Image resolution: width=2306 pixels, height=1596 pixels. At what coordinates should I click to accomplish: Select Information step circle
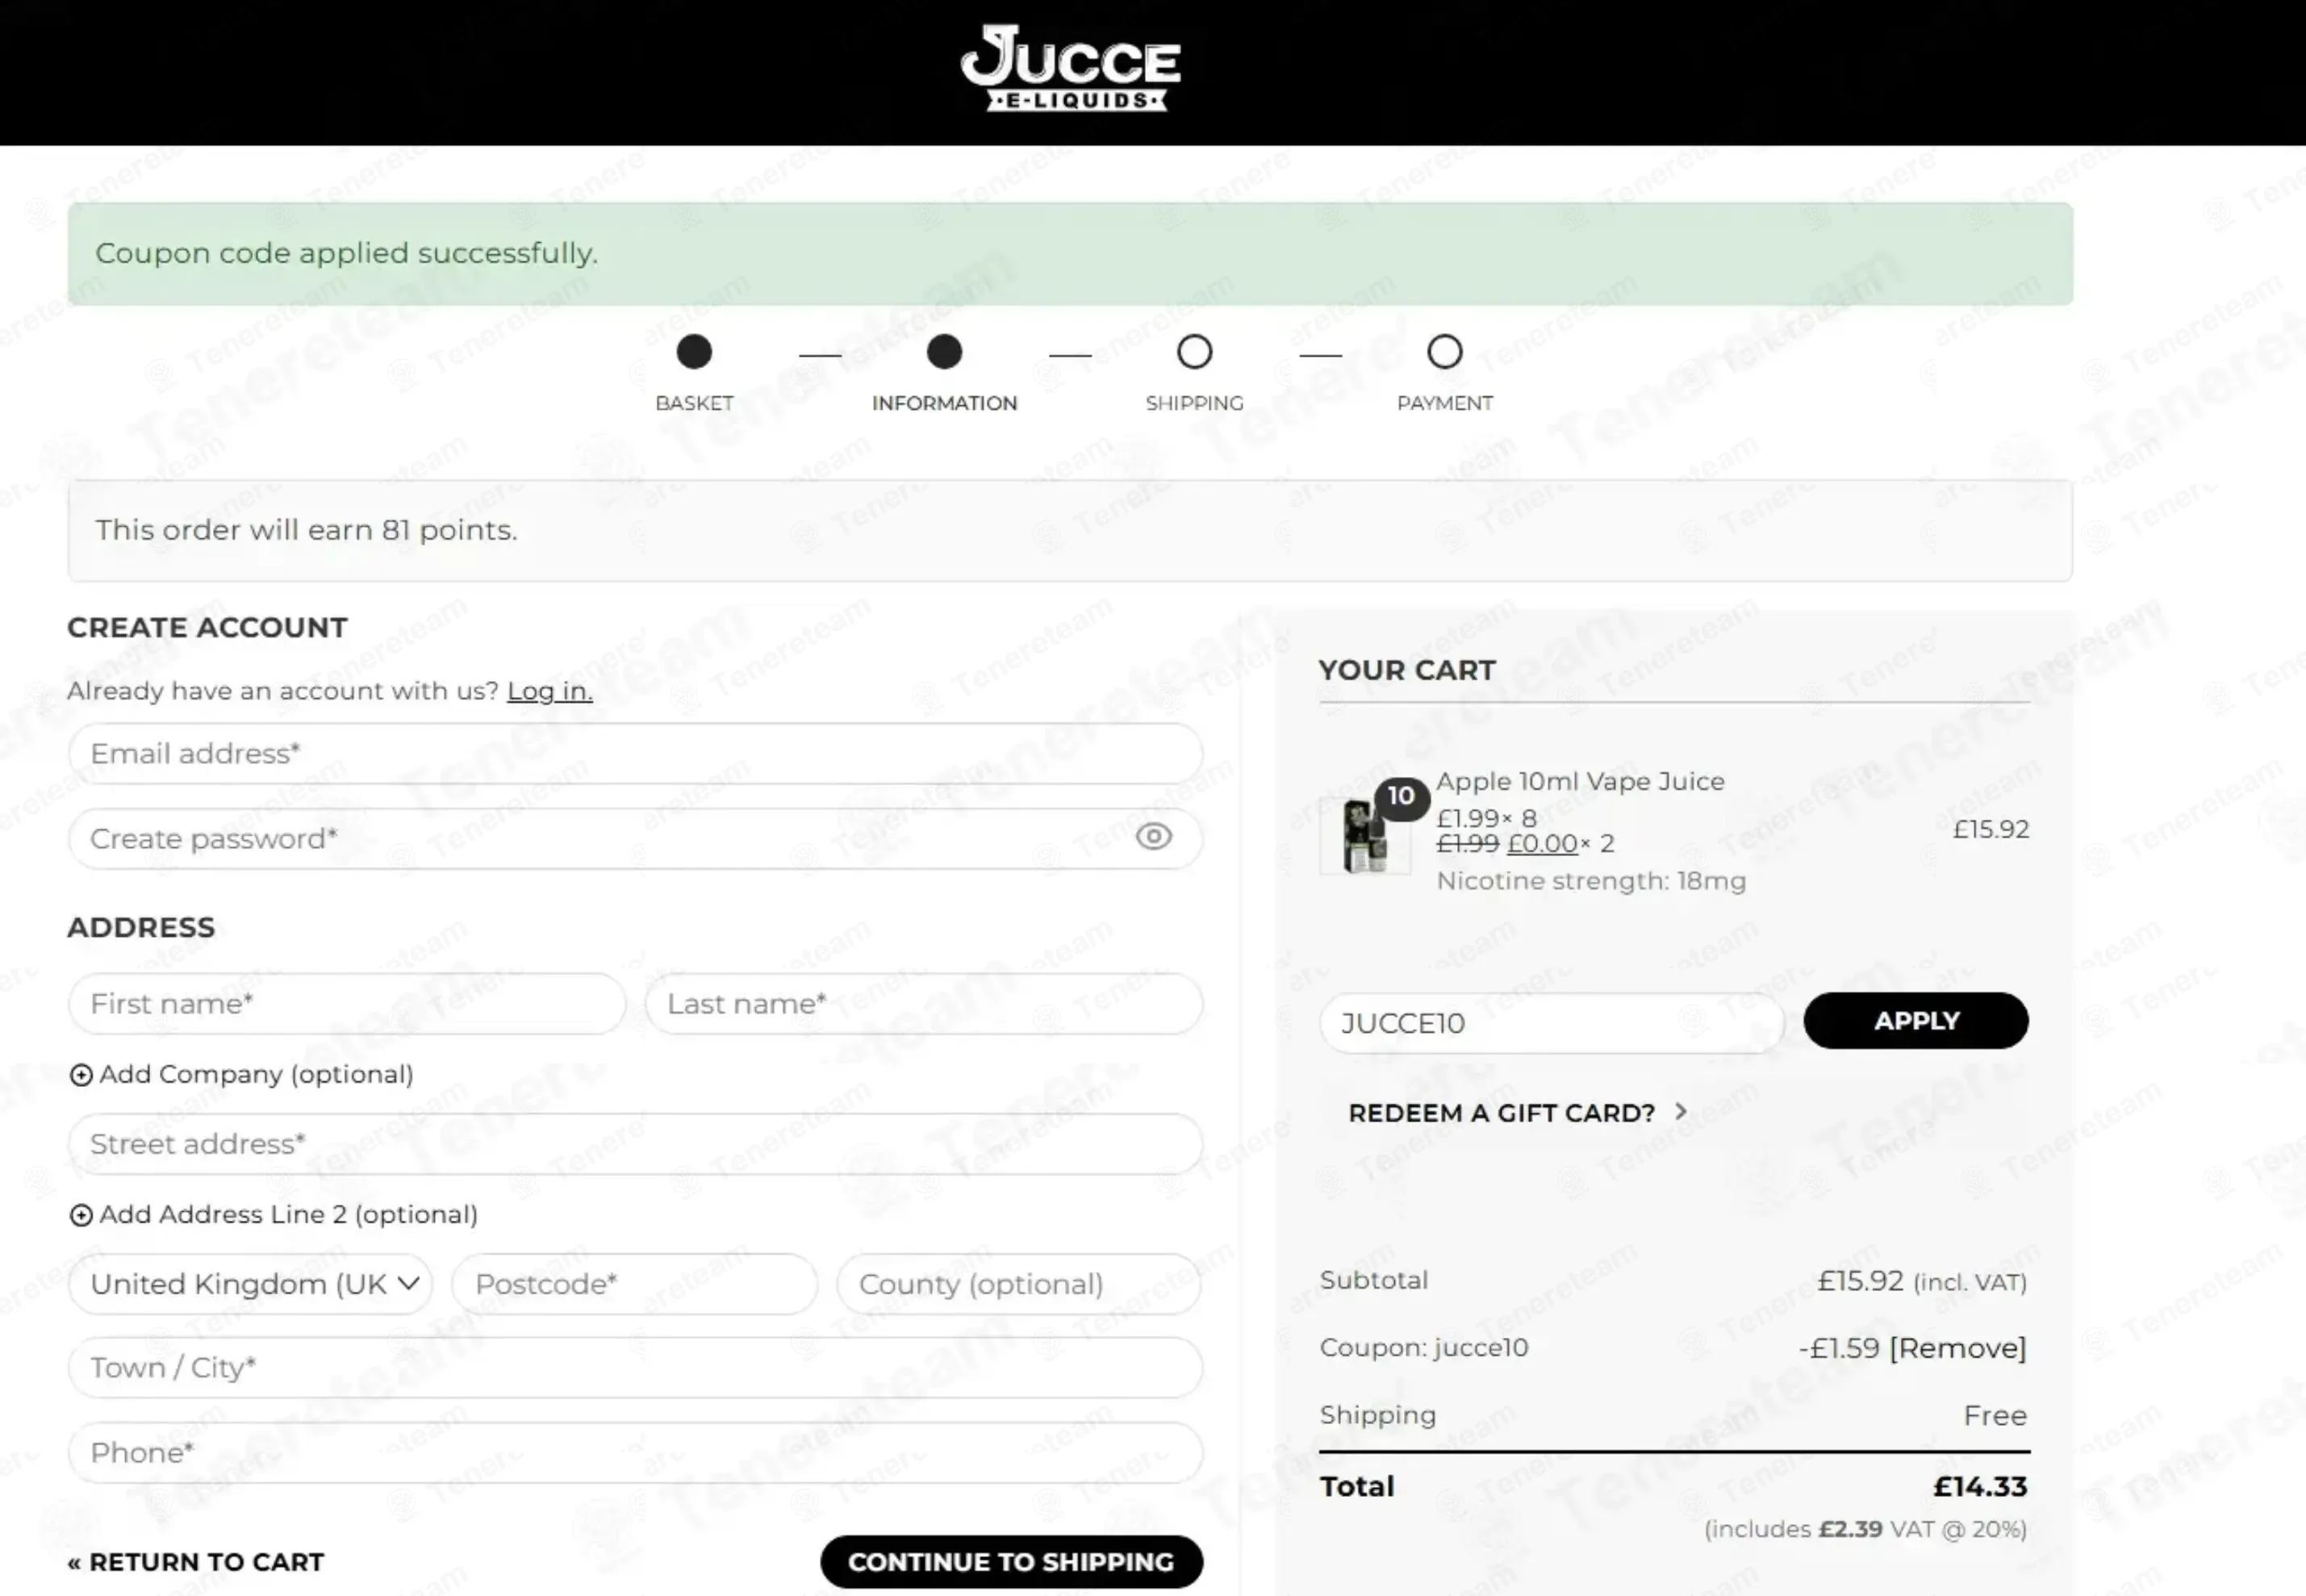944,352
